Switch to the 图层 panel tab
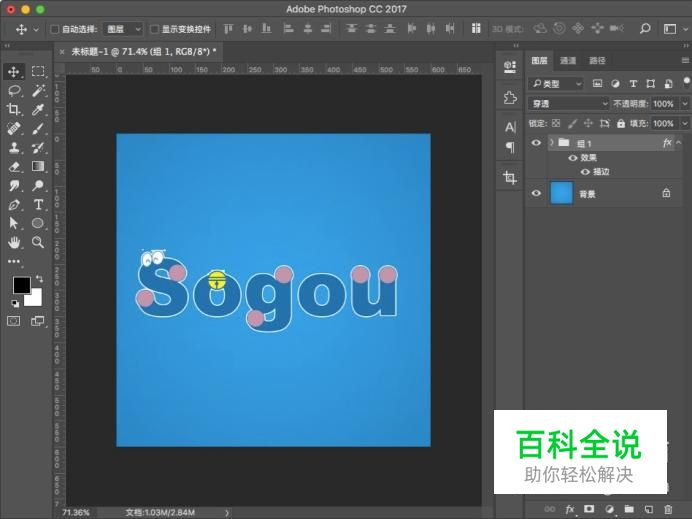Screen dimensions: 692x519 [x=539, y=60]
